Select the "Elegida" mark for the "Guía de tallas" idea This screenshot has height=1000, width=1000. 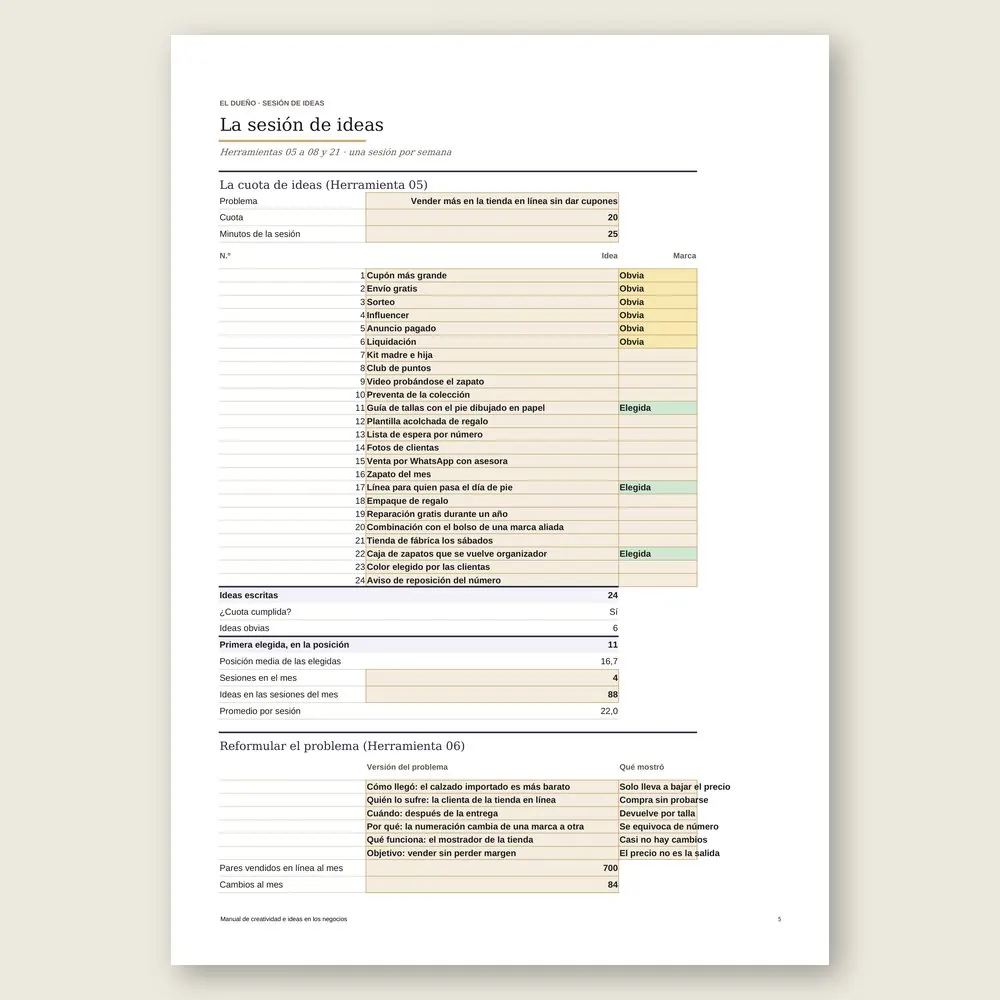click(658, 408)
